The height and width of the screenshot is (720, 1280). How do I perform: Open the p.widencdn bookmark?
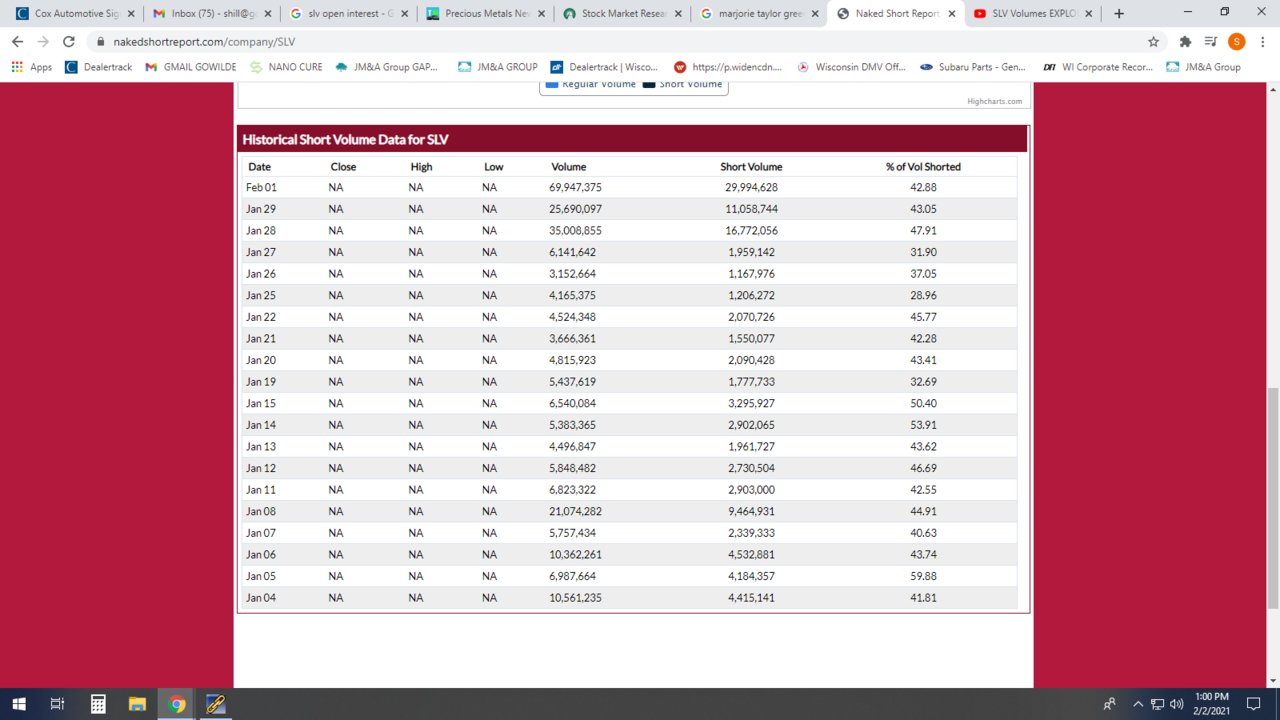[729, 67]
